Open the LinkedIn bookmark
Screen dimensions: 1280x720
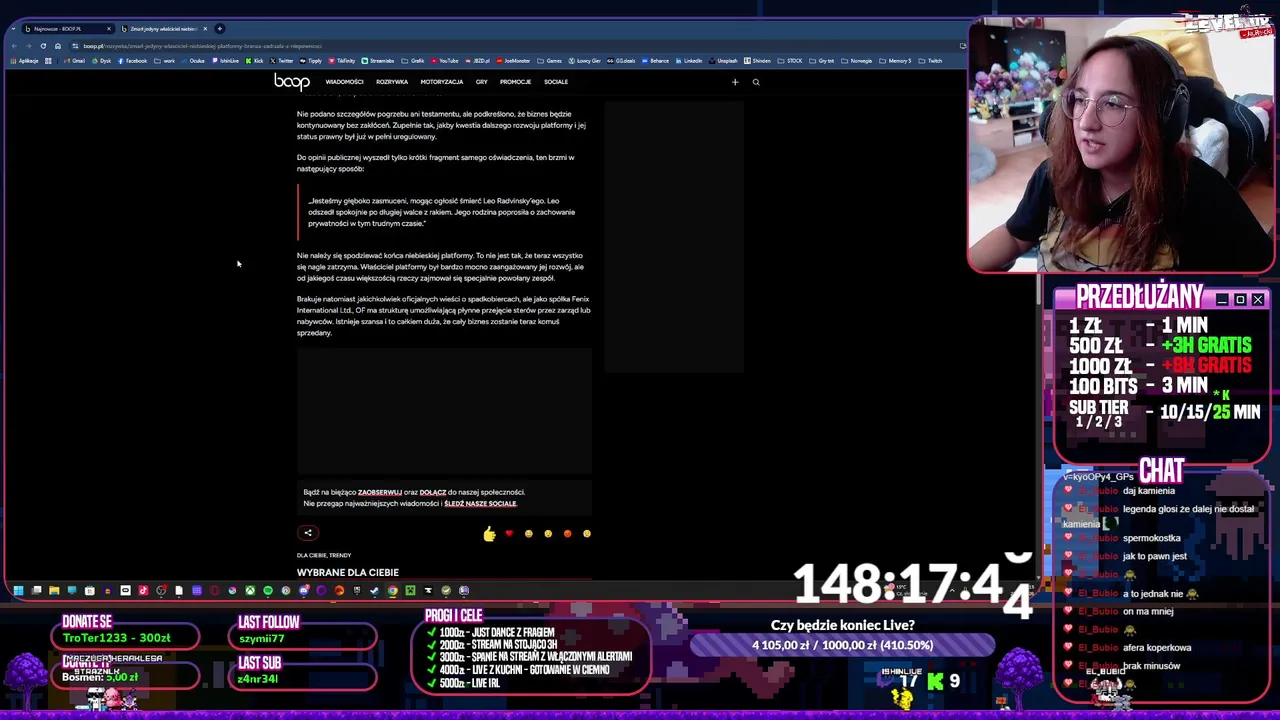click(x=689, y=61)
